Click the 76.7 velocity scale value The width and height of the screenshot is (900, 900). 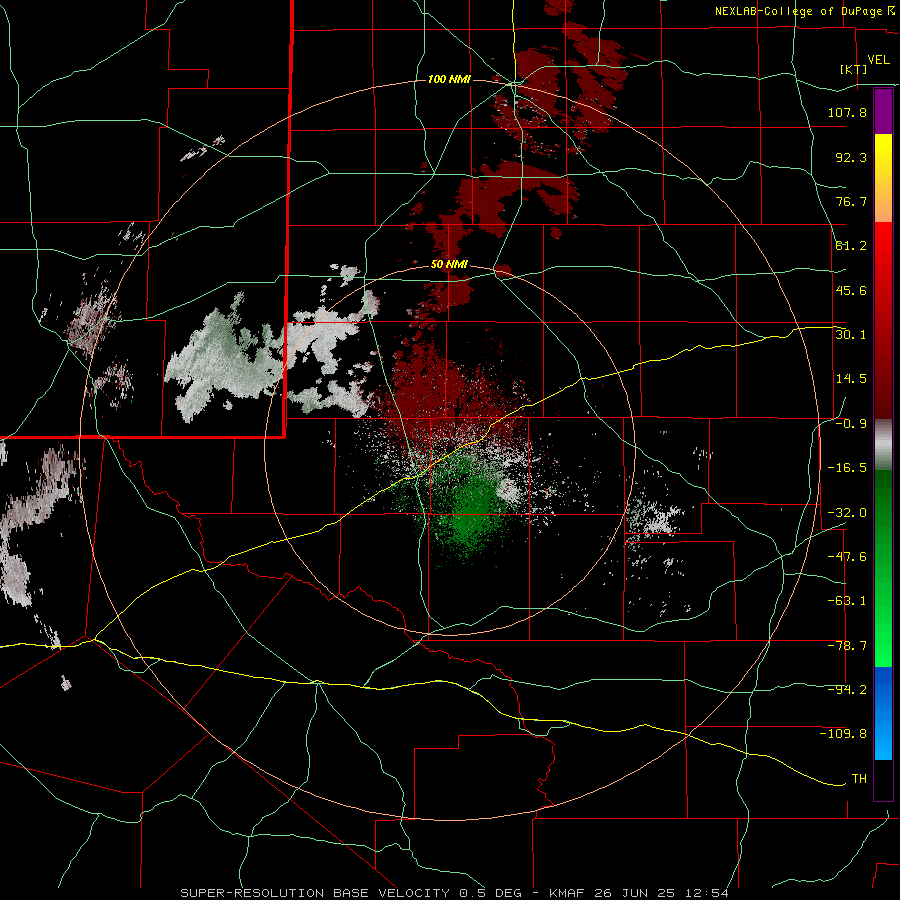(x=851, y=201)
